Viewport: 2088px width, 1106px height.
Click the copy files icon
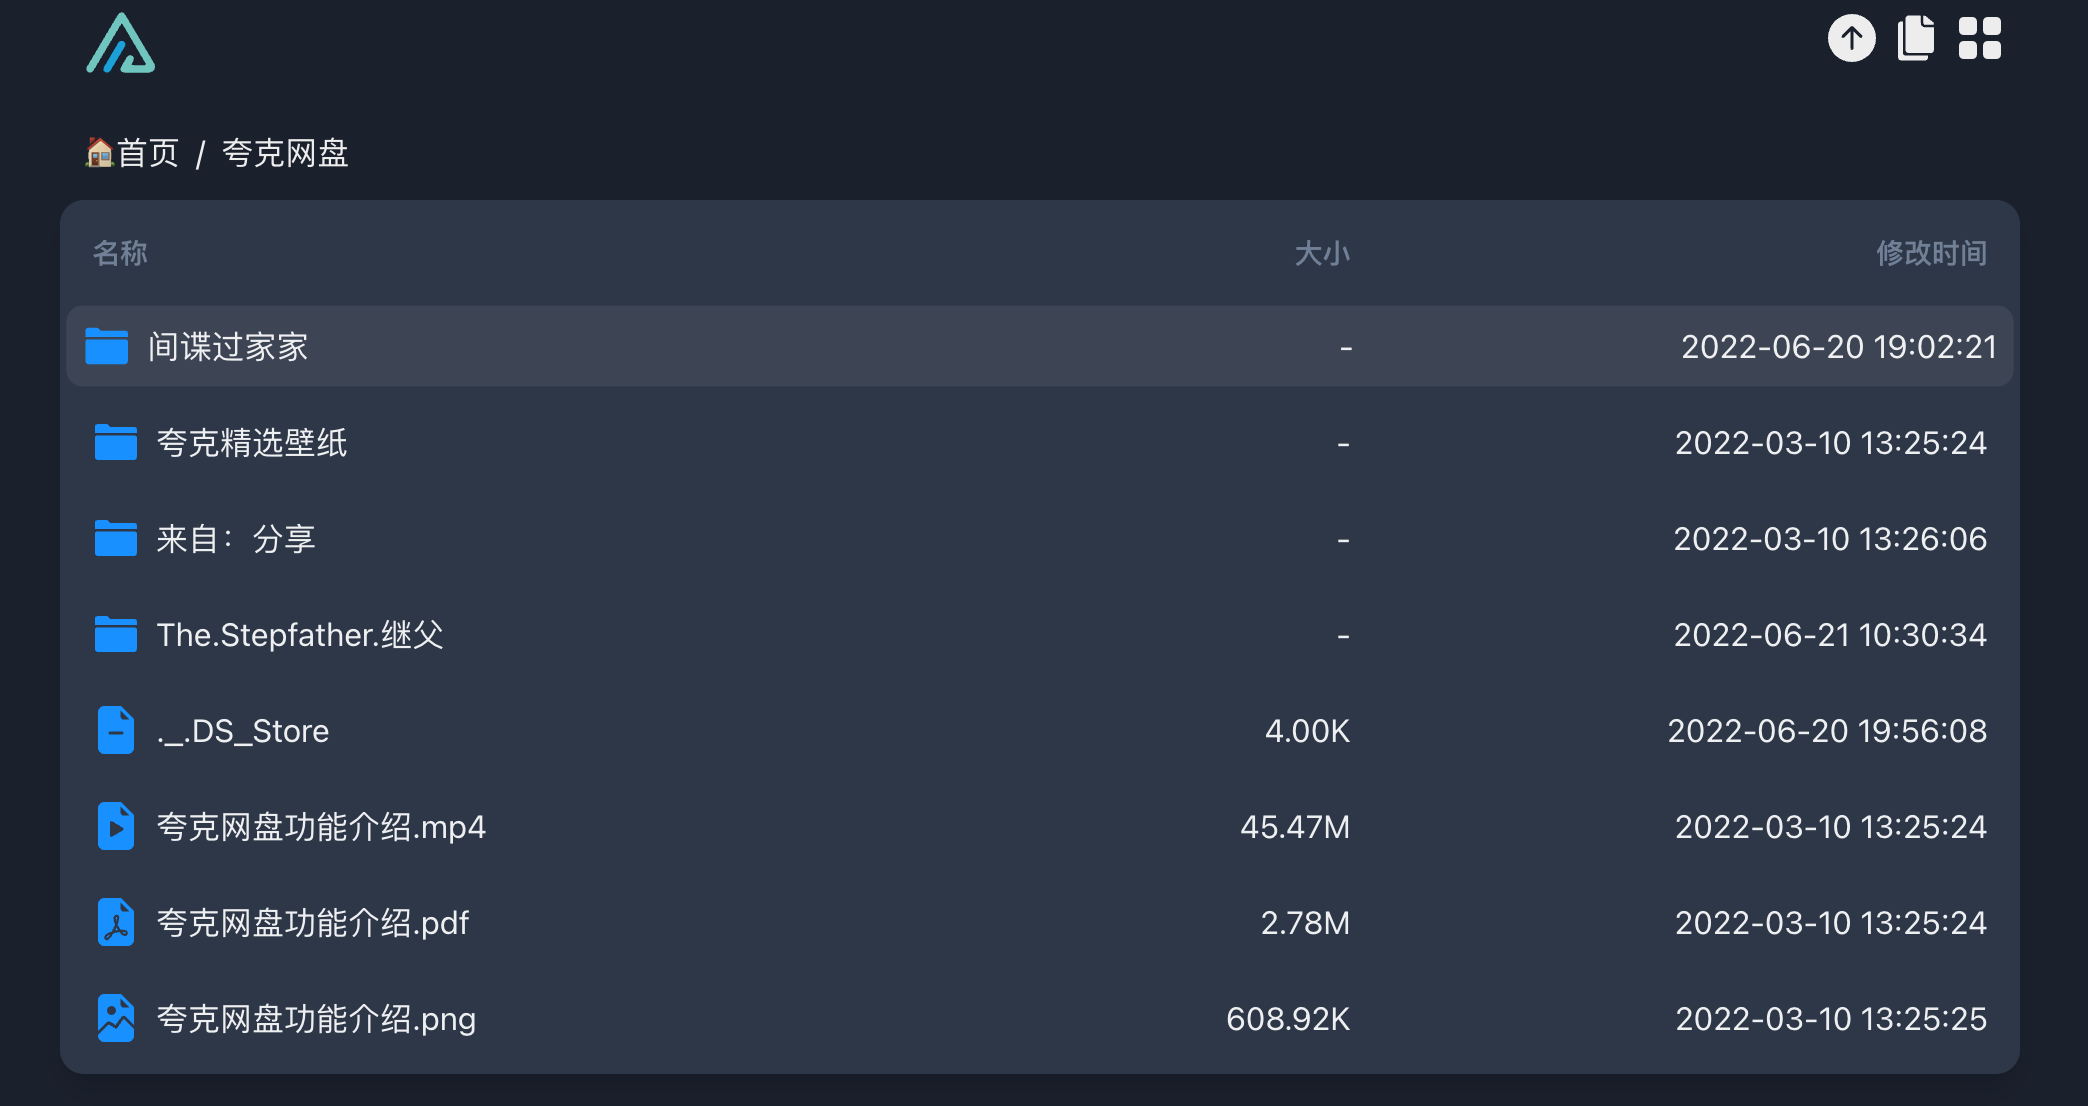[1915, 39]
